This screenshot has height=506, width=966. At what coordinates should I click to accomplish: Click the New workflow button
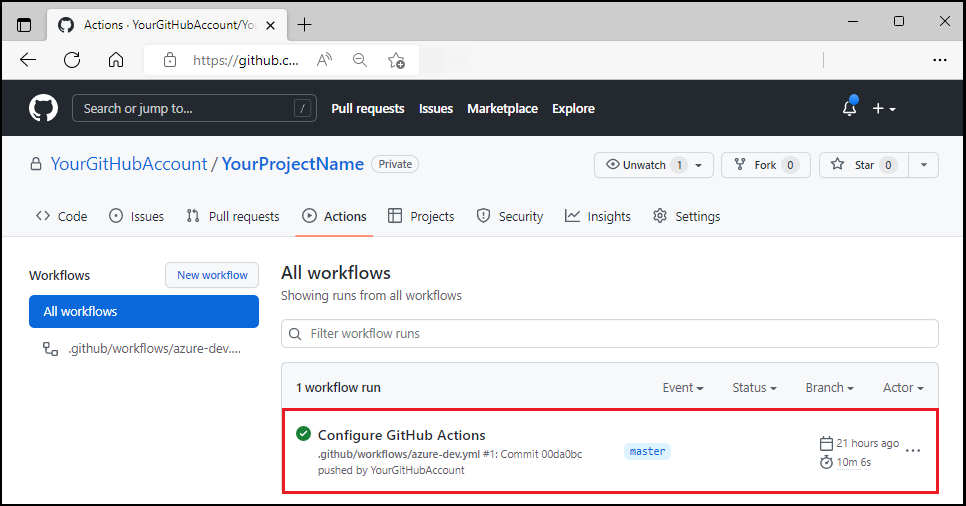click(x=212, y=275)
